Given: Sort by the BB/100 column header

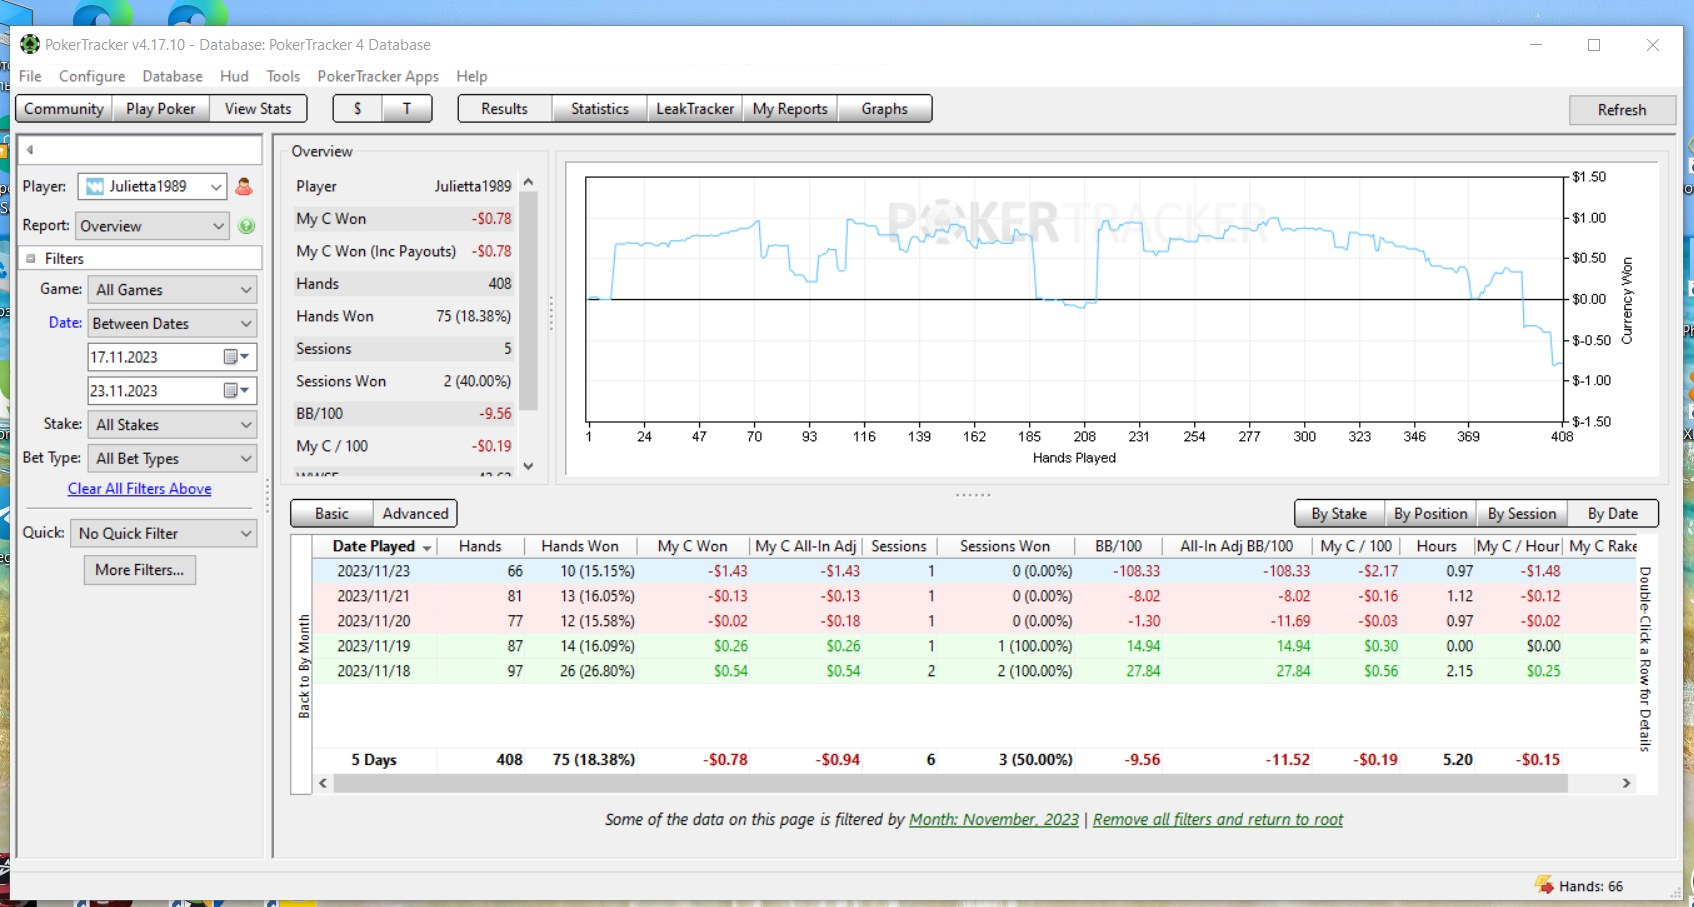Looking at the screenshot, I should (1118, 546).
